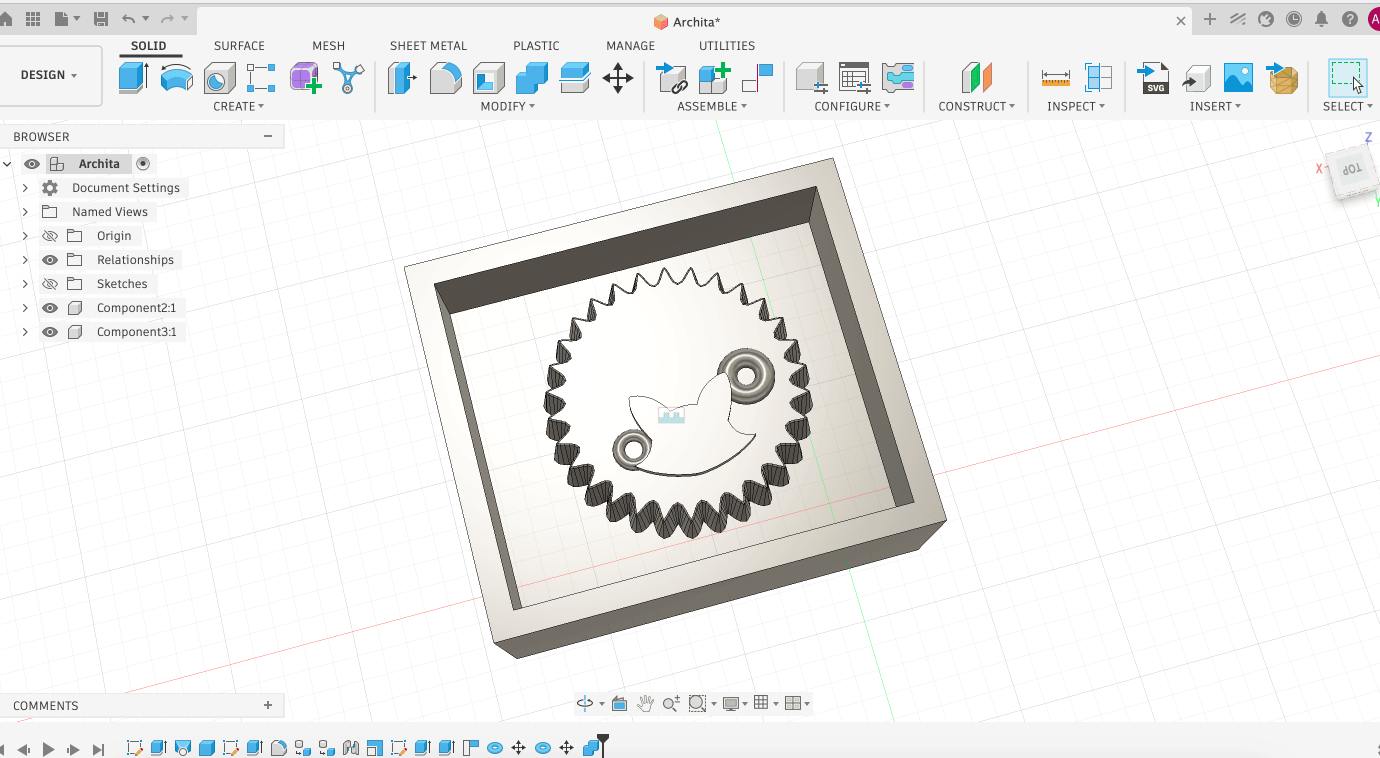Add a new comment with plus button
The height and width of the screenshot is (758, 1380).
268,705
